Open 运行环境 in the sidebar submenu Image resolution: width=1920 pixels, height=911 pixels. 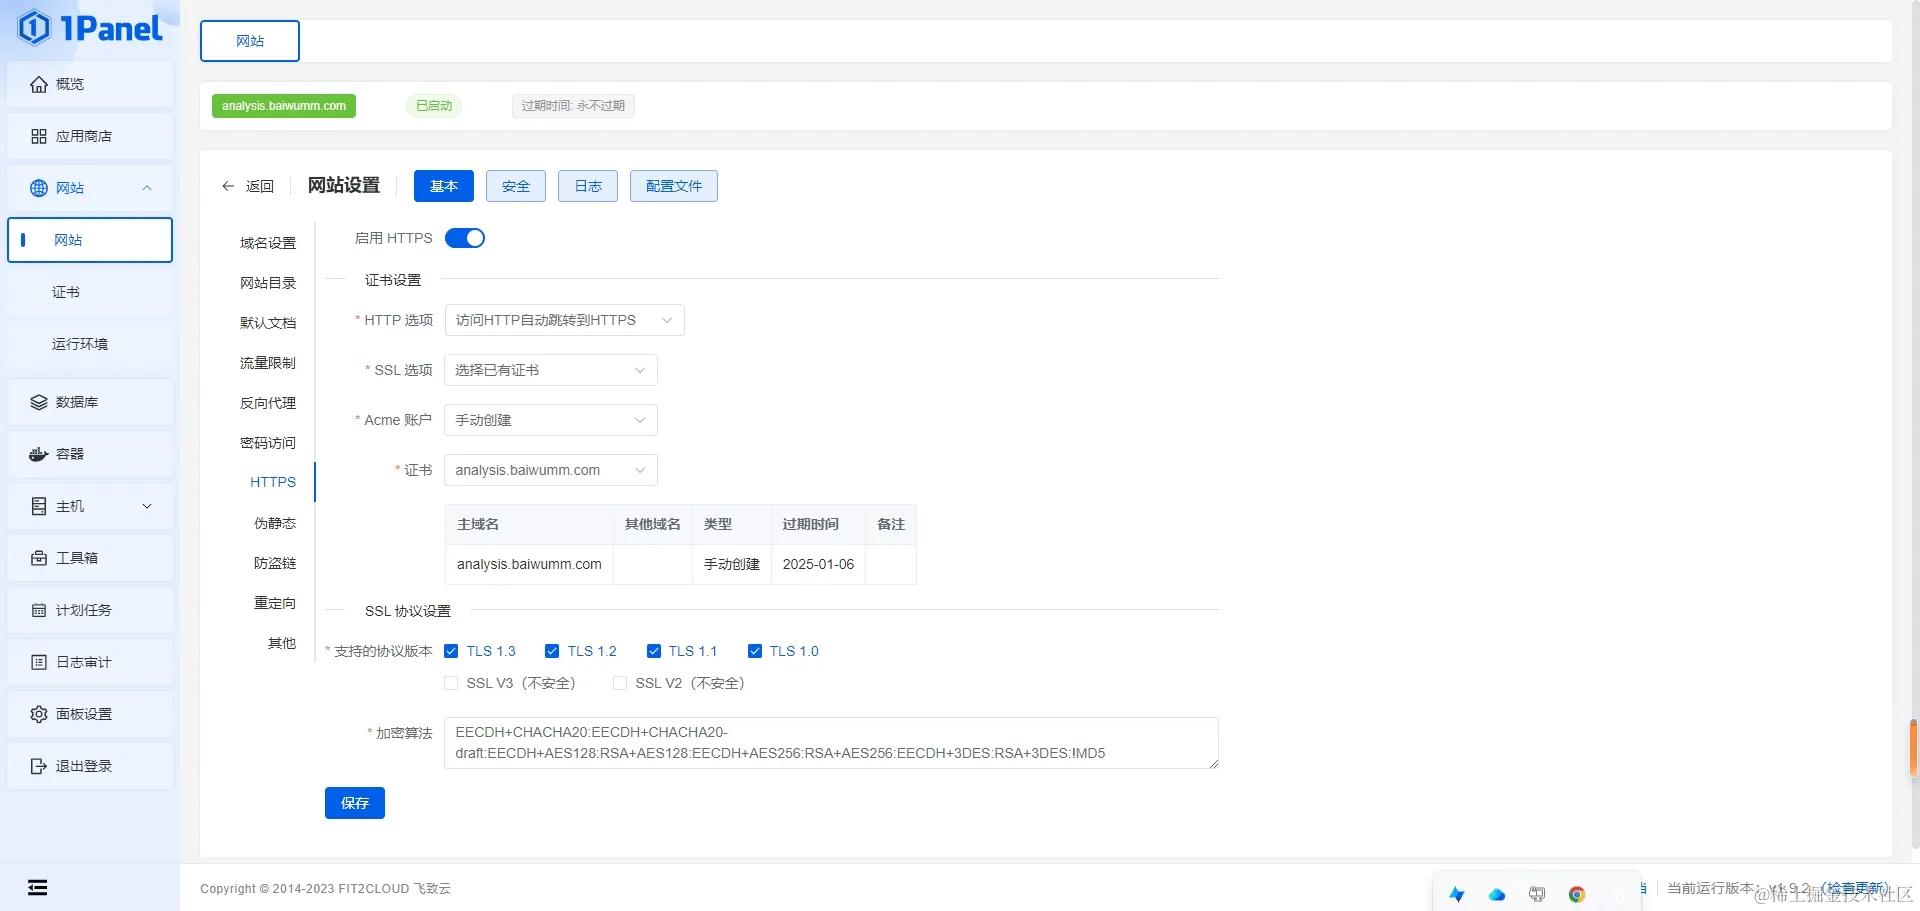tap(90, 344)
